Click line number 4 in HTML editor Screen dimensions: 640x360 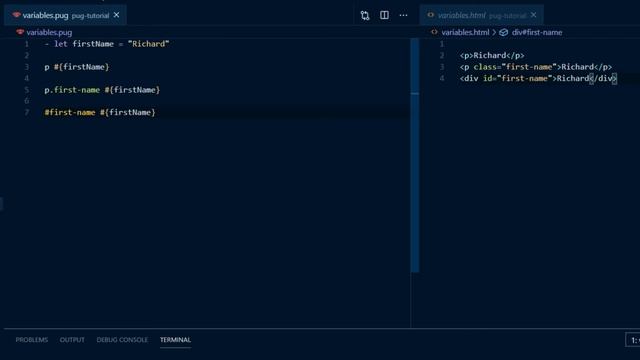[x=442, y=78]
